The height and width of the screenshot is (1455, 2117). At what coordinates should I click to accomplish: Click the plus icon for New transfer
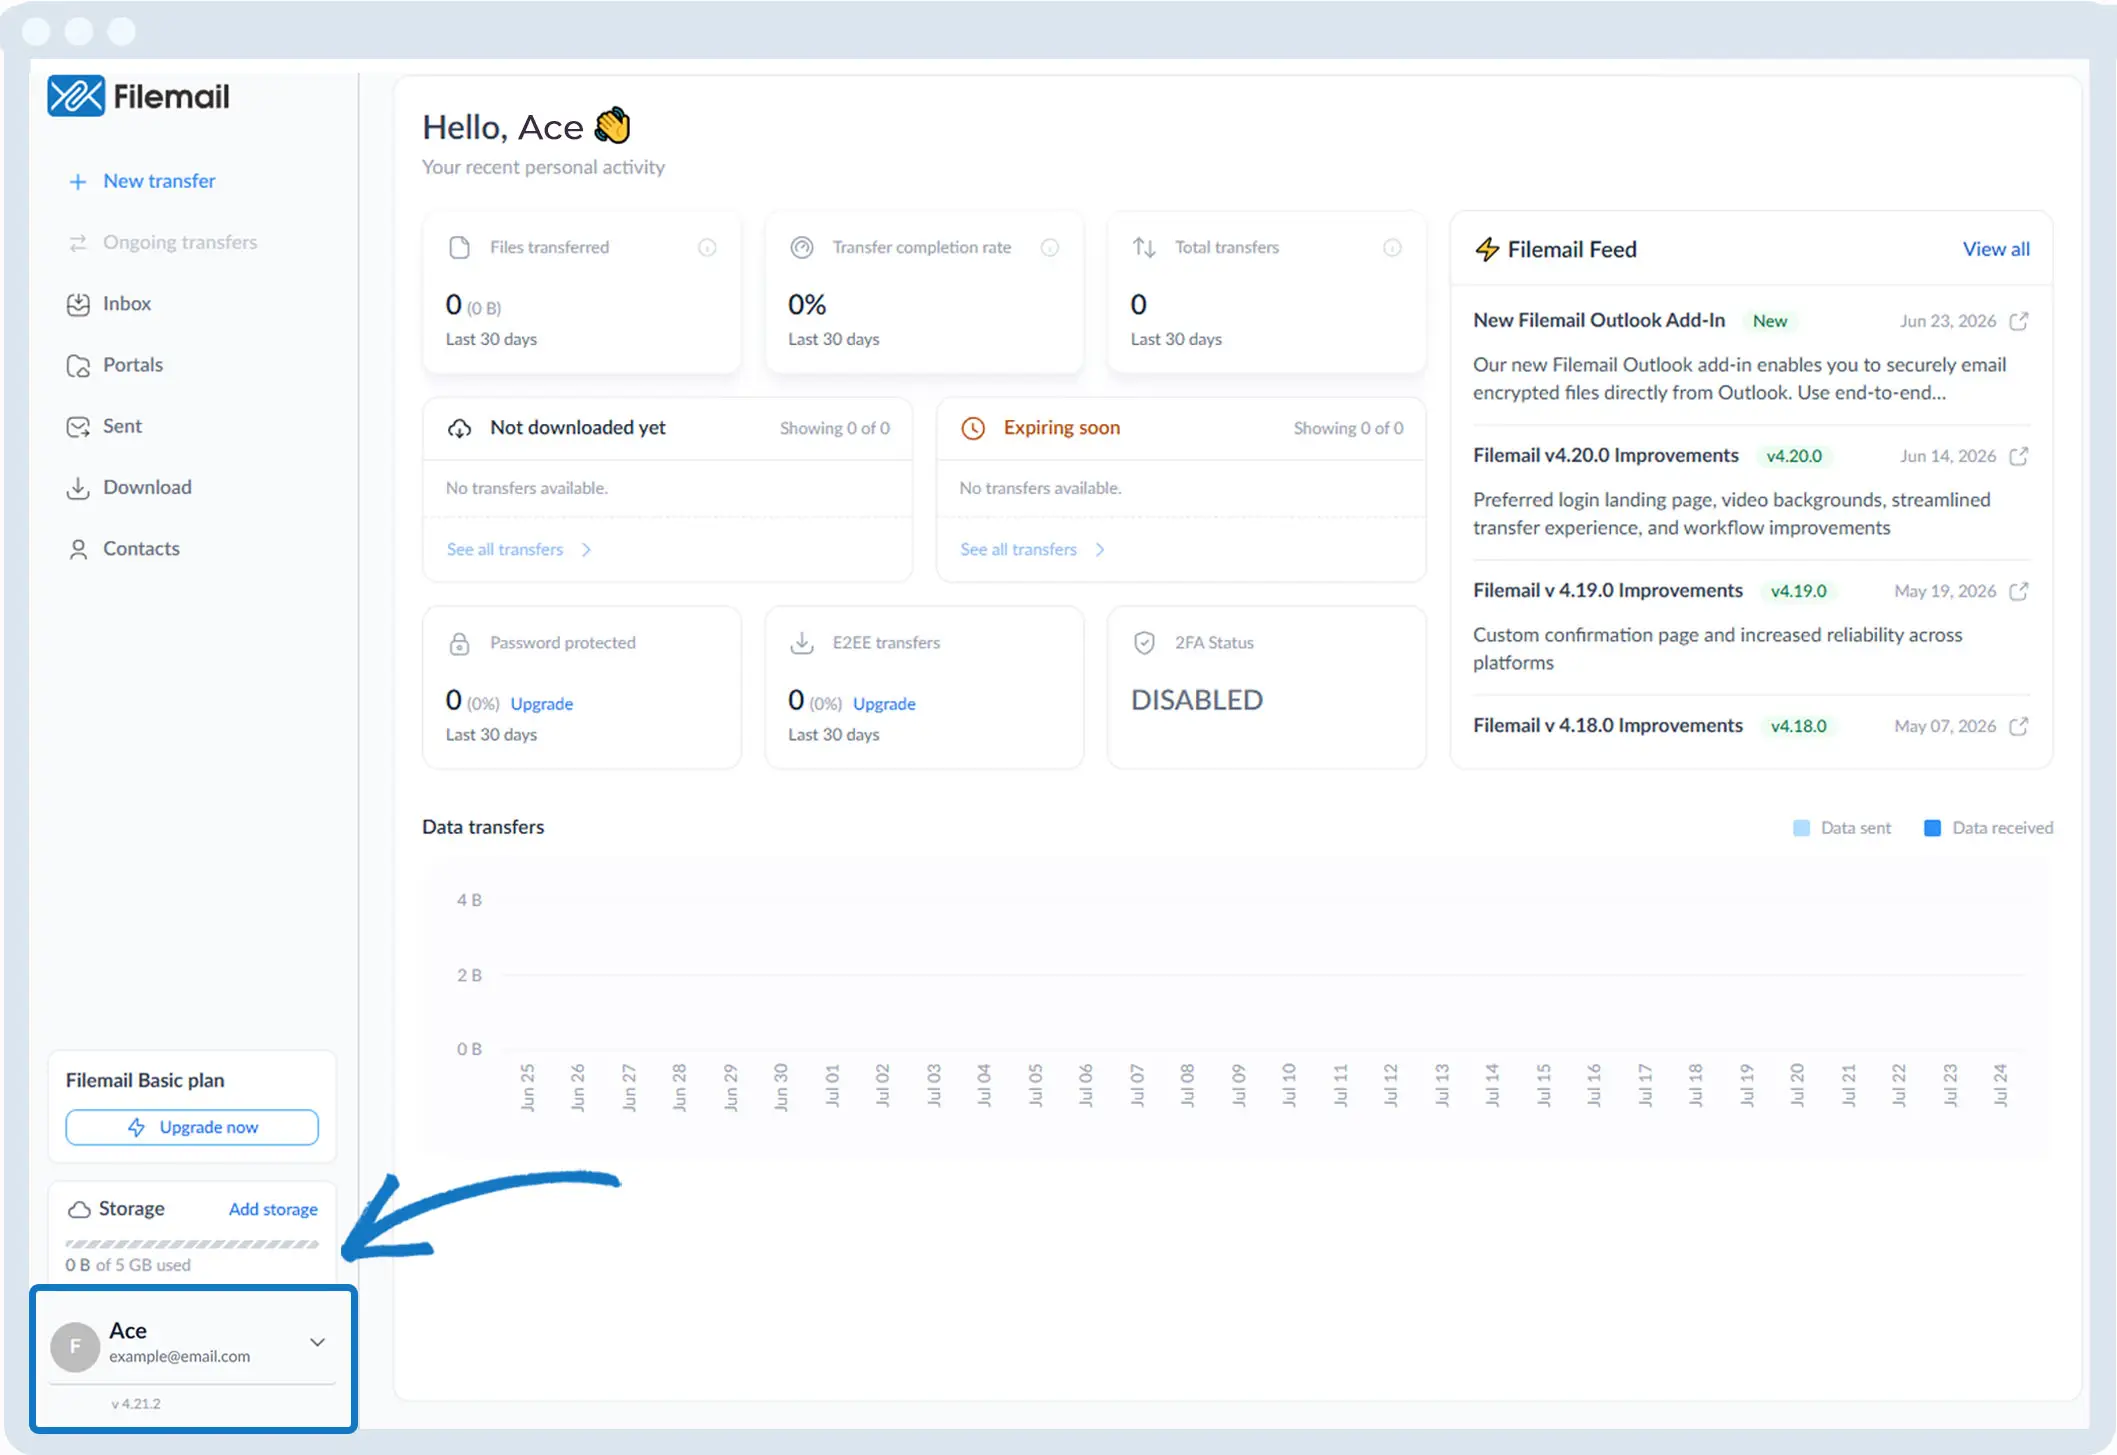[77, 182]
